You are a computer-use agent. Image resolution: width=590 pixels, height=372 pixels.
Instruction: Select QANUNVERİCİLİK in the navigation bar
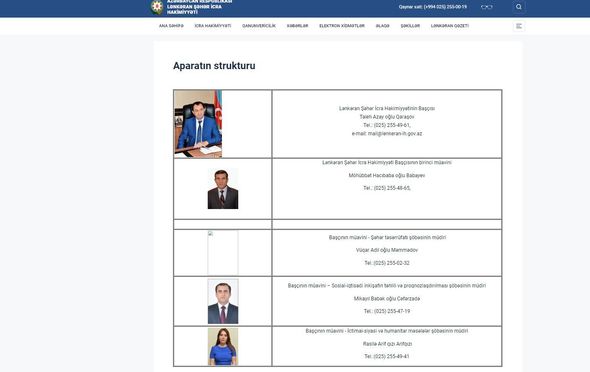(259, 26)
